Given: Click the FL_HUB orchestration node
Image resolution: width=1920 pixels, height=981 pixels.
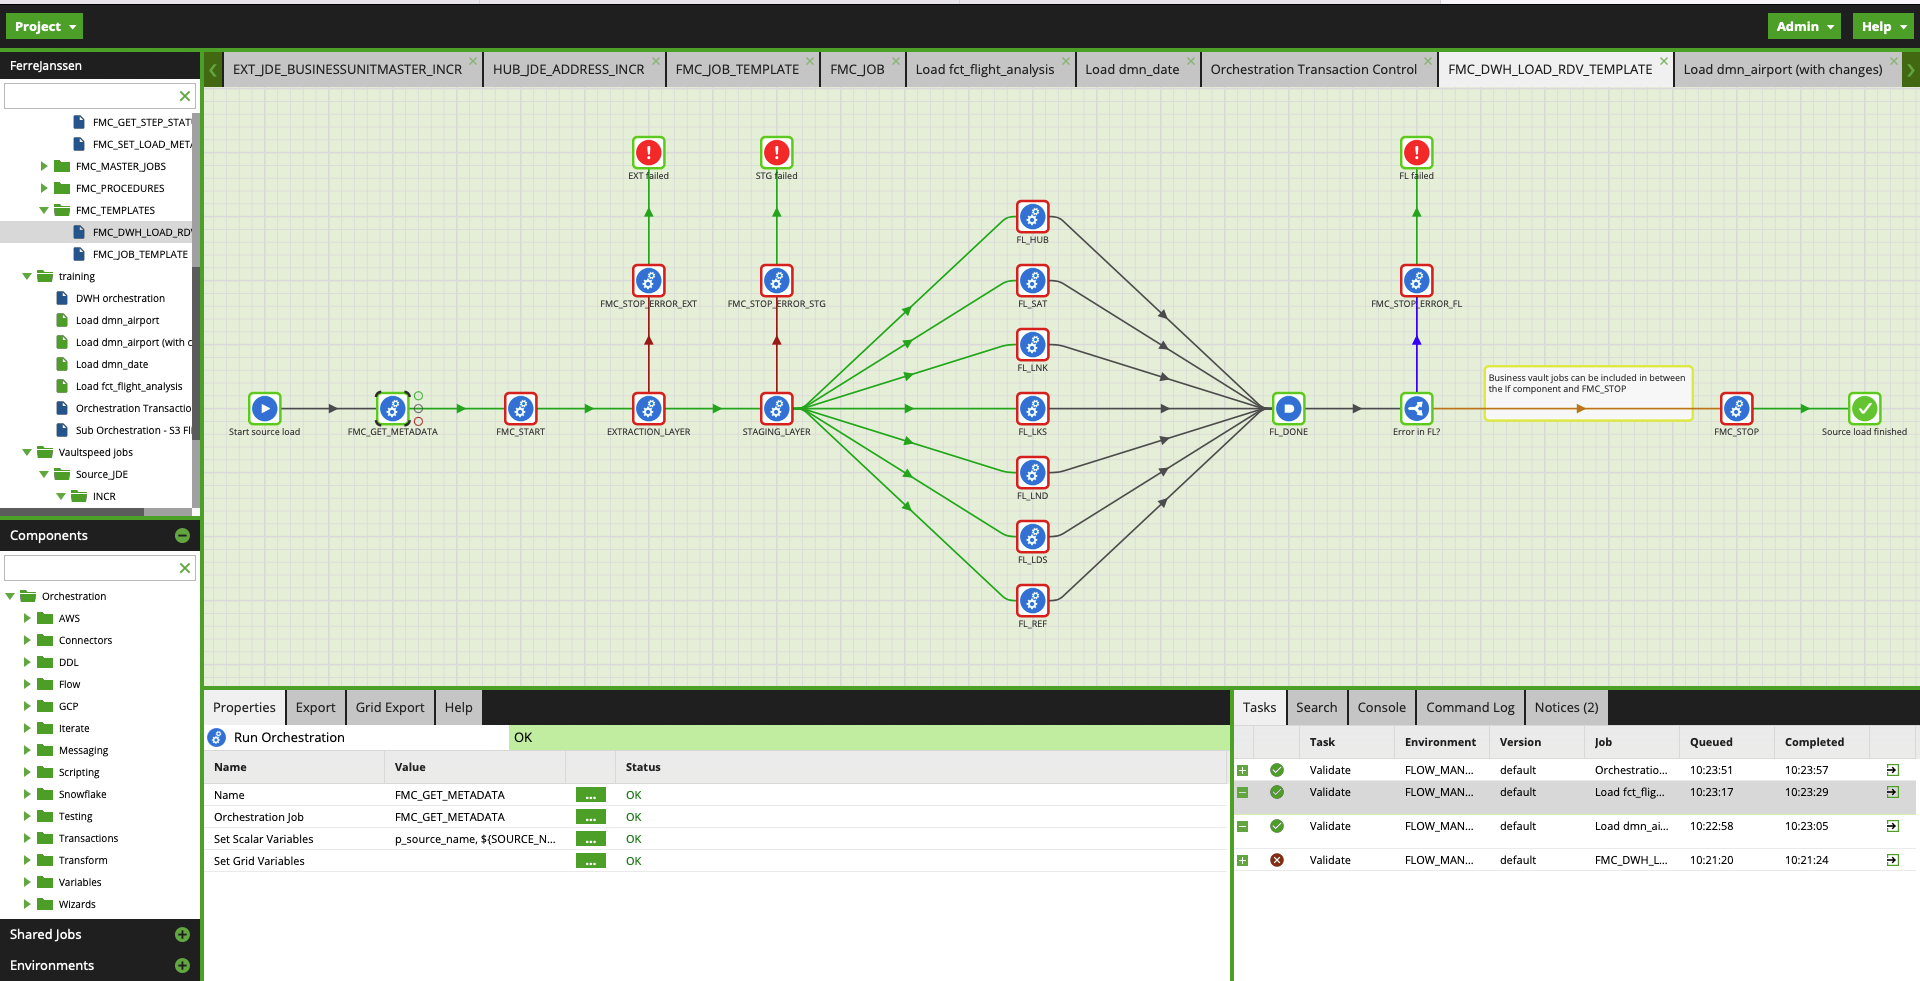Looking at the screenshot, I should (1032, 217).
